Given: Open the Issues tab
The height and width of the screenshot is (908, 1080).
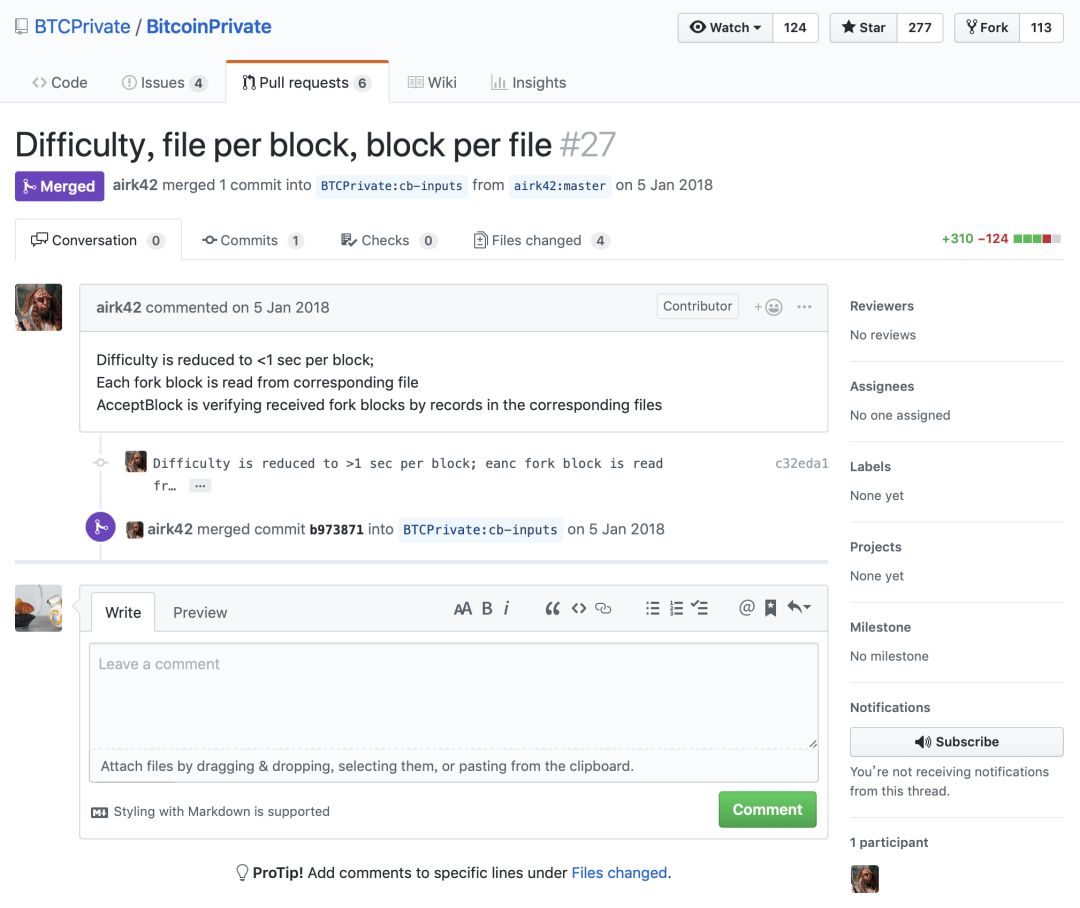Looking at the screenshot, I should pyautogui.click(x=164, y=83).
